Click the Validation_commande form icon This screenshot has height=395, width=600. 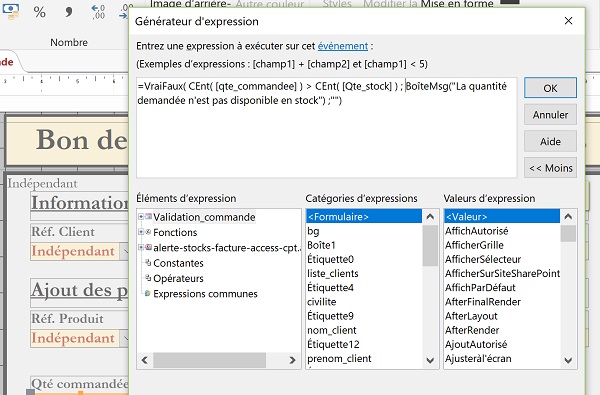pos(148,217)
